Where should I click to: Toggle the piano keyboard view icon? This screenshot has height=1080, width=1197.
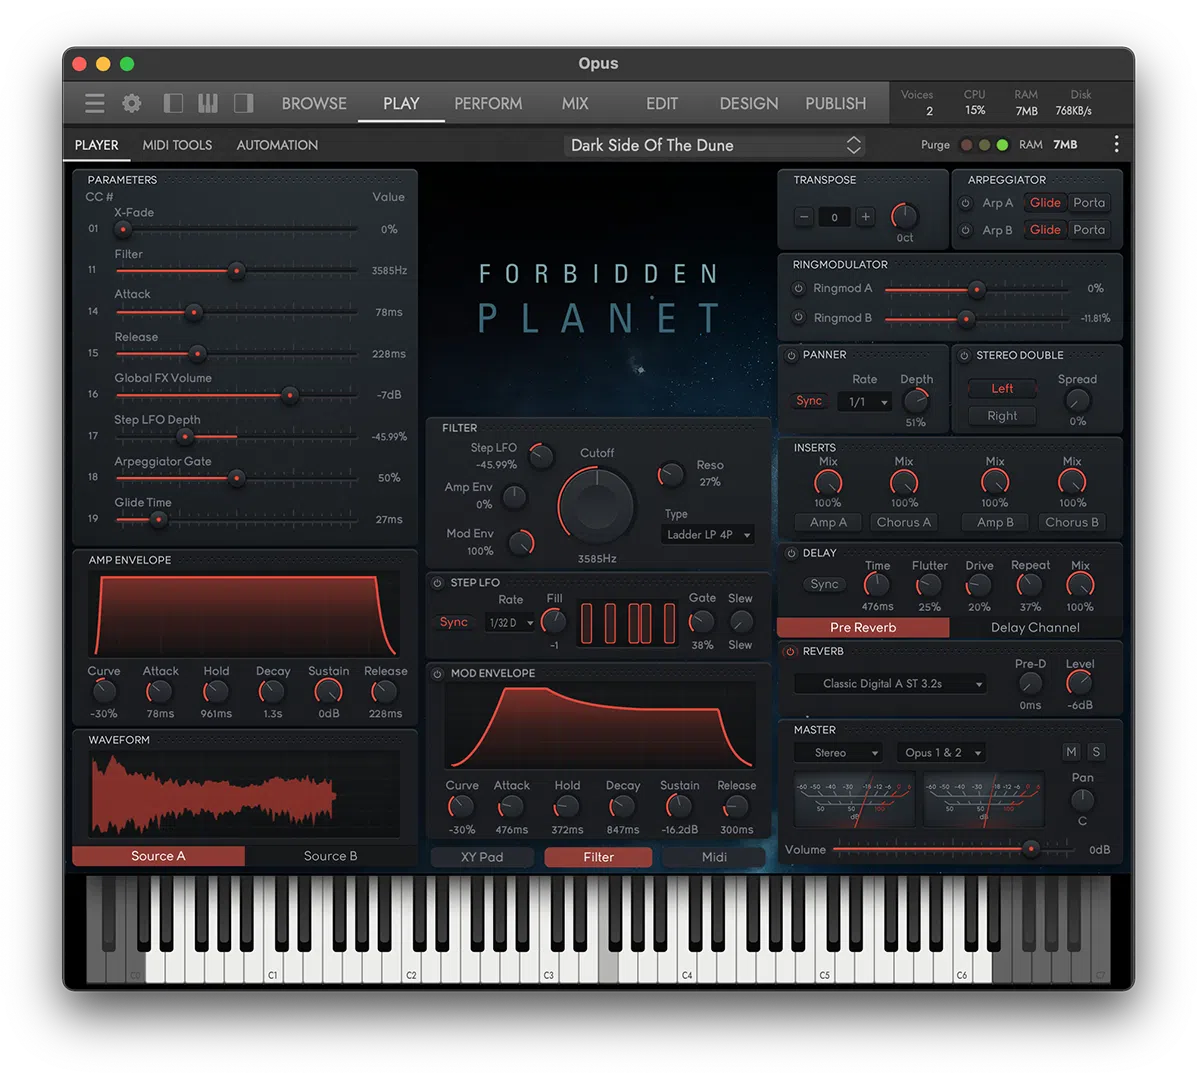[207, 103]
